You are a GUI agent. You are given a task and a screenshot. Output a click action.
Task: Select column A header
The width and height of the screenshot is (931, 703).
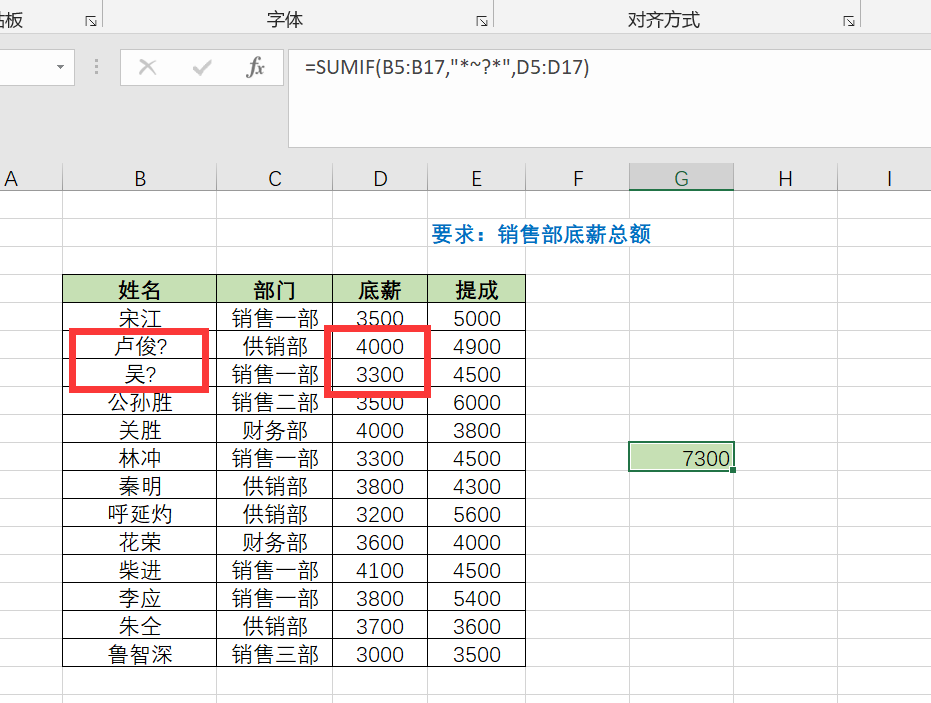(31, 178)
